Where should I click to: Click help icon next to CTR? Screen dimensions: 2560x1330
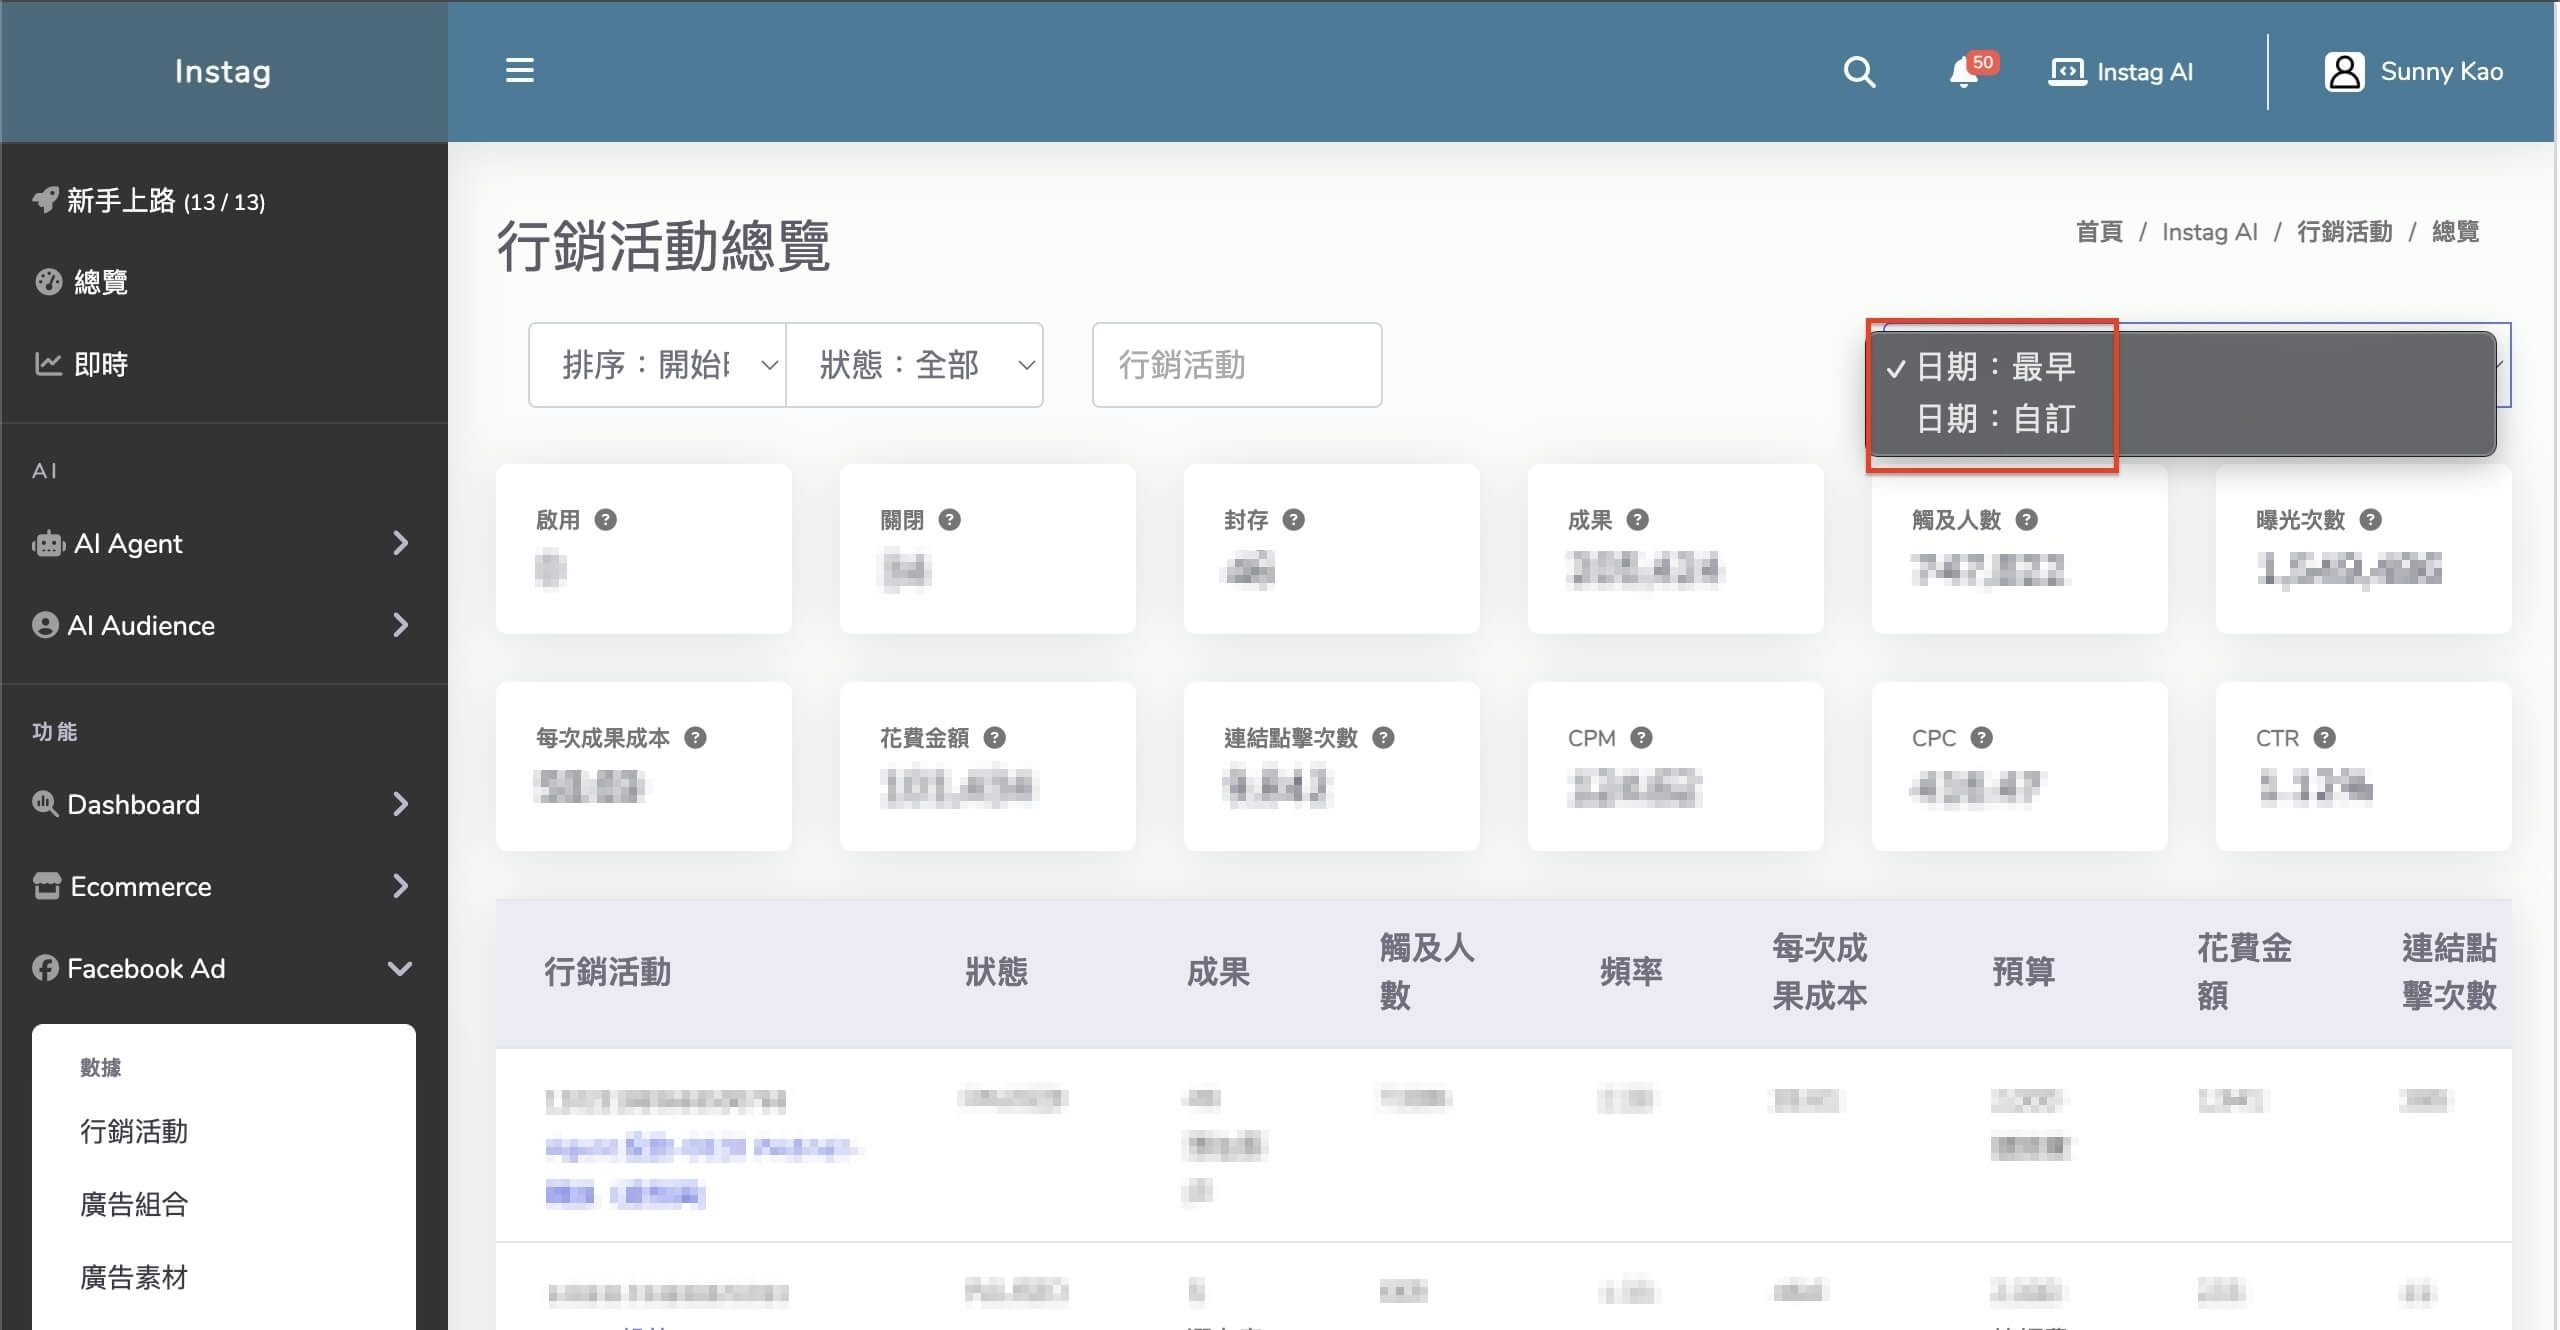[x=2325, y=738]
